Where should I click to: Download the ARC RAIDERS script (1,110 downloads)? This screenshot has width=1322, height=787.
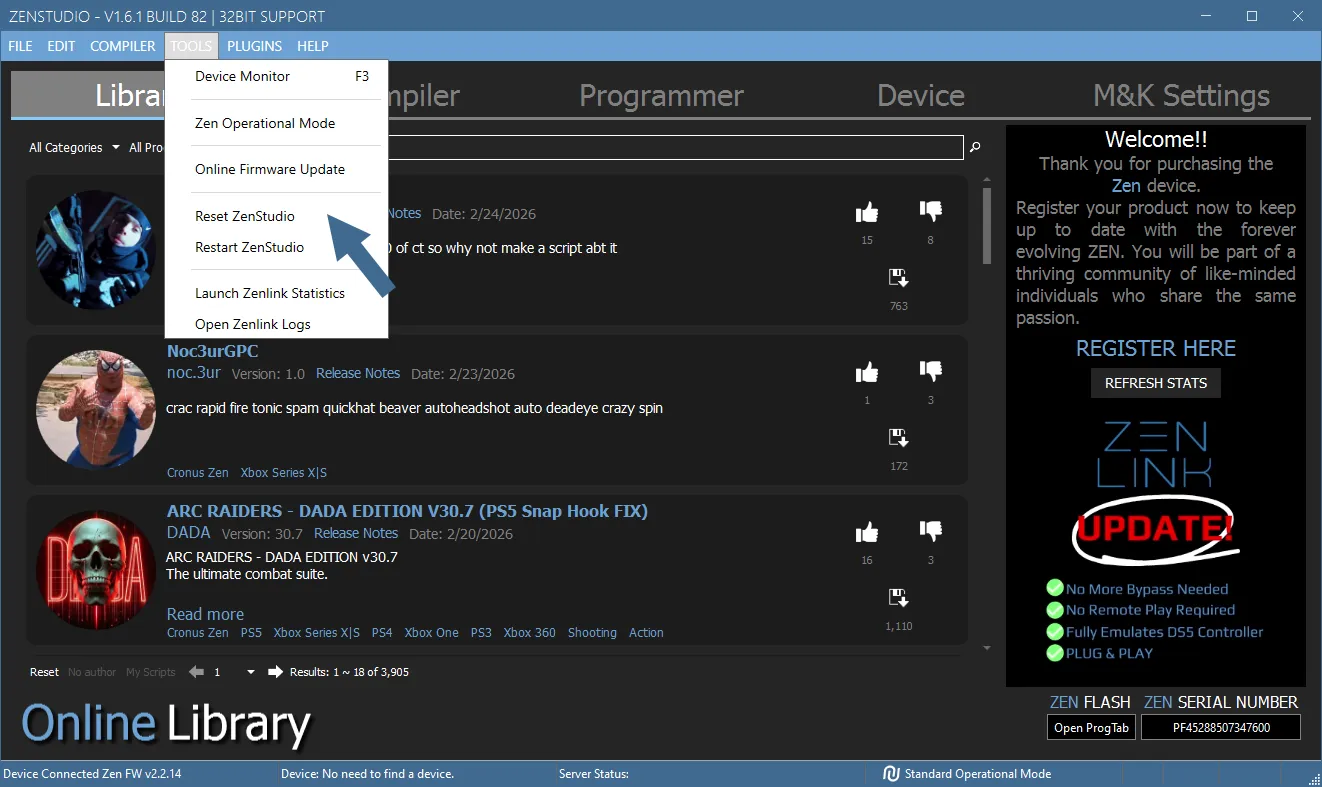coord(898,598)
